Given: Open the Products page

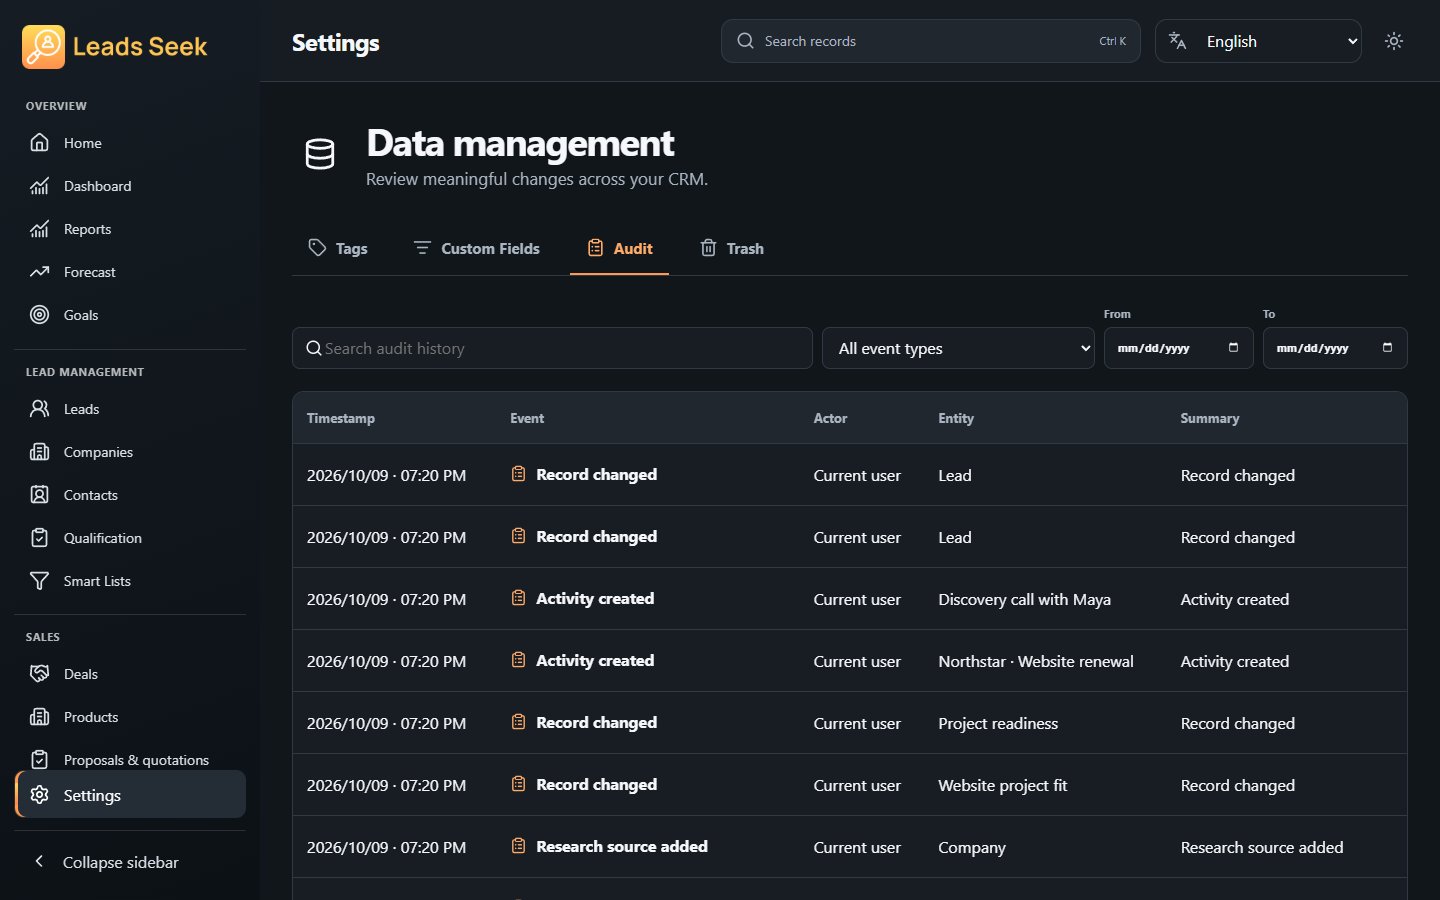Looking at the screenshot, I should point(130,717).
